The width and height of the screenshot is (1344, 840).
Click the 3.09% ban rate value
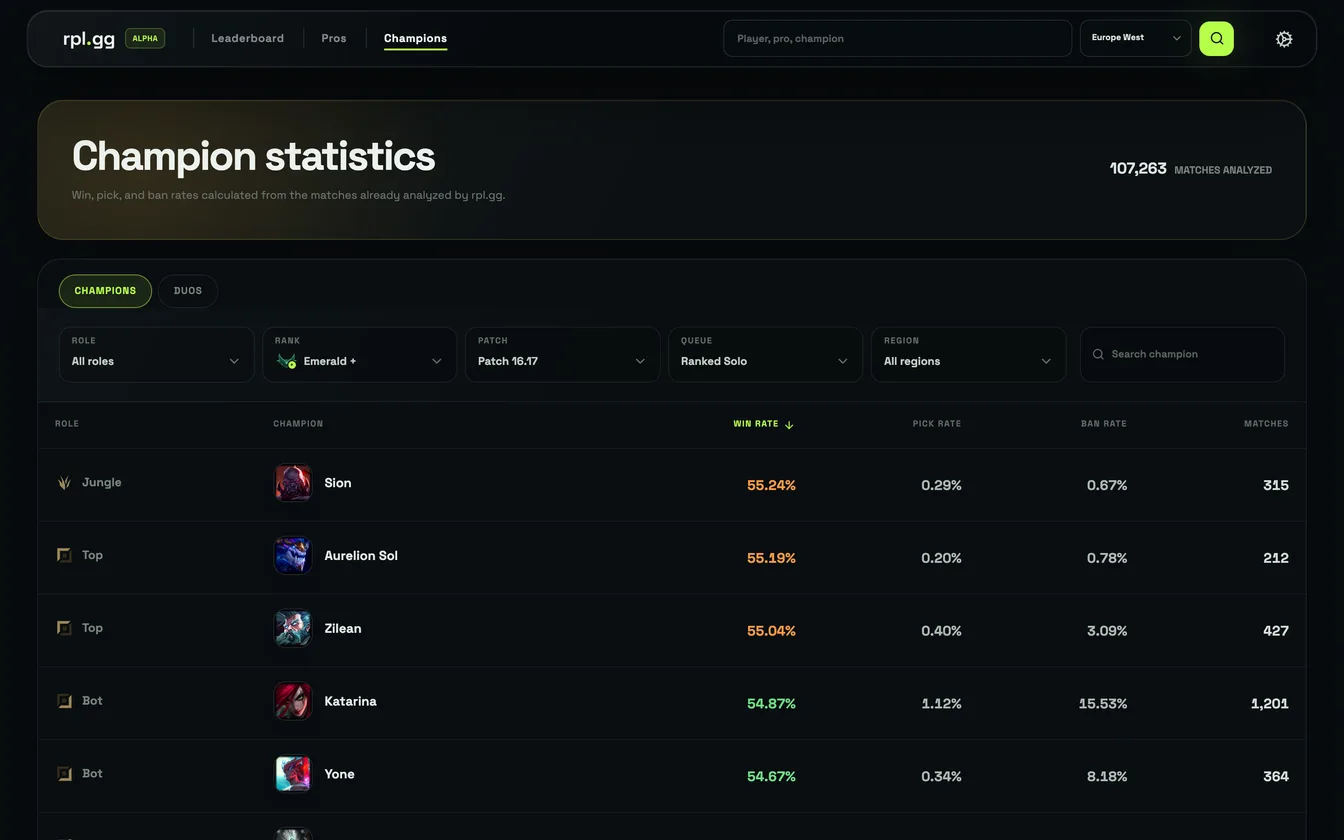(1107, 631)
